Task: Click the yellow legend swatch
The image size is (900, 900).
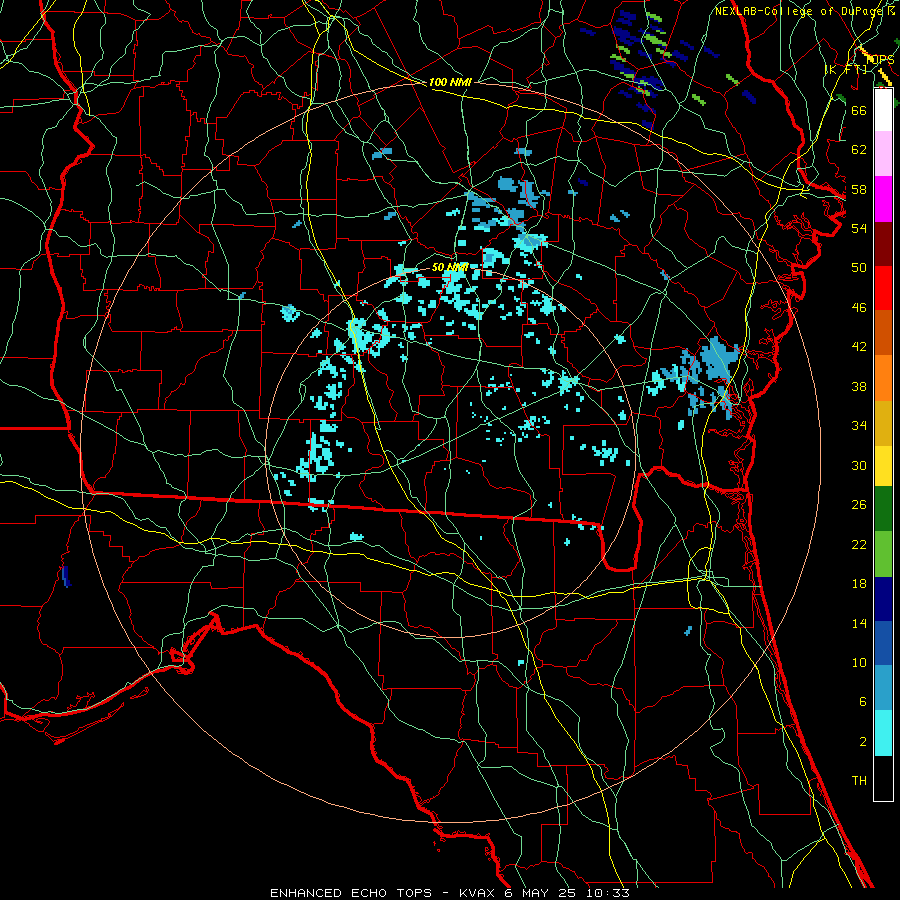Action: tap(883, 466)
